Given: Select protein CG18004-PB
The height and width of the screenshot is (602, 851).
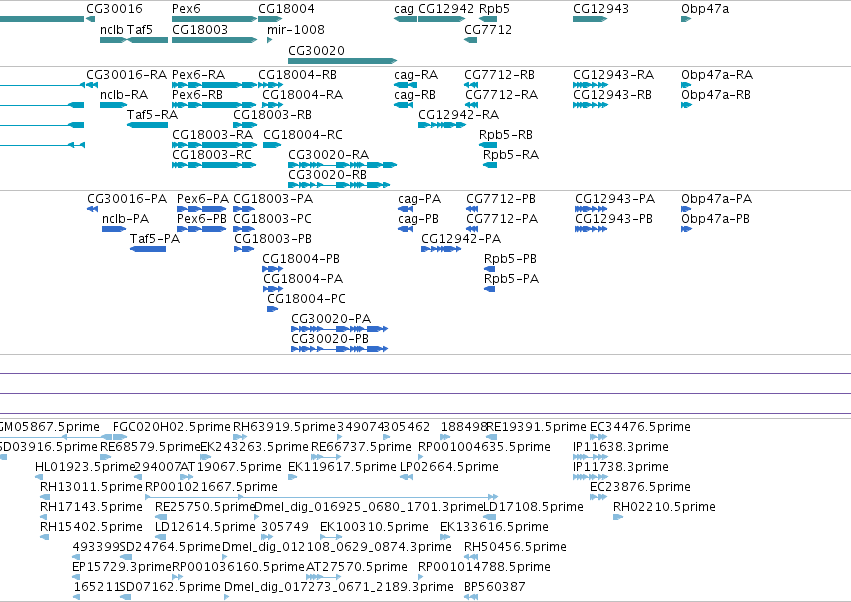Looking at the screenshot, I should pyautogui.click(x=301, y=259).
